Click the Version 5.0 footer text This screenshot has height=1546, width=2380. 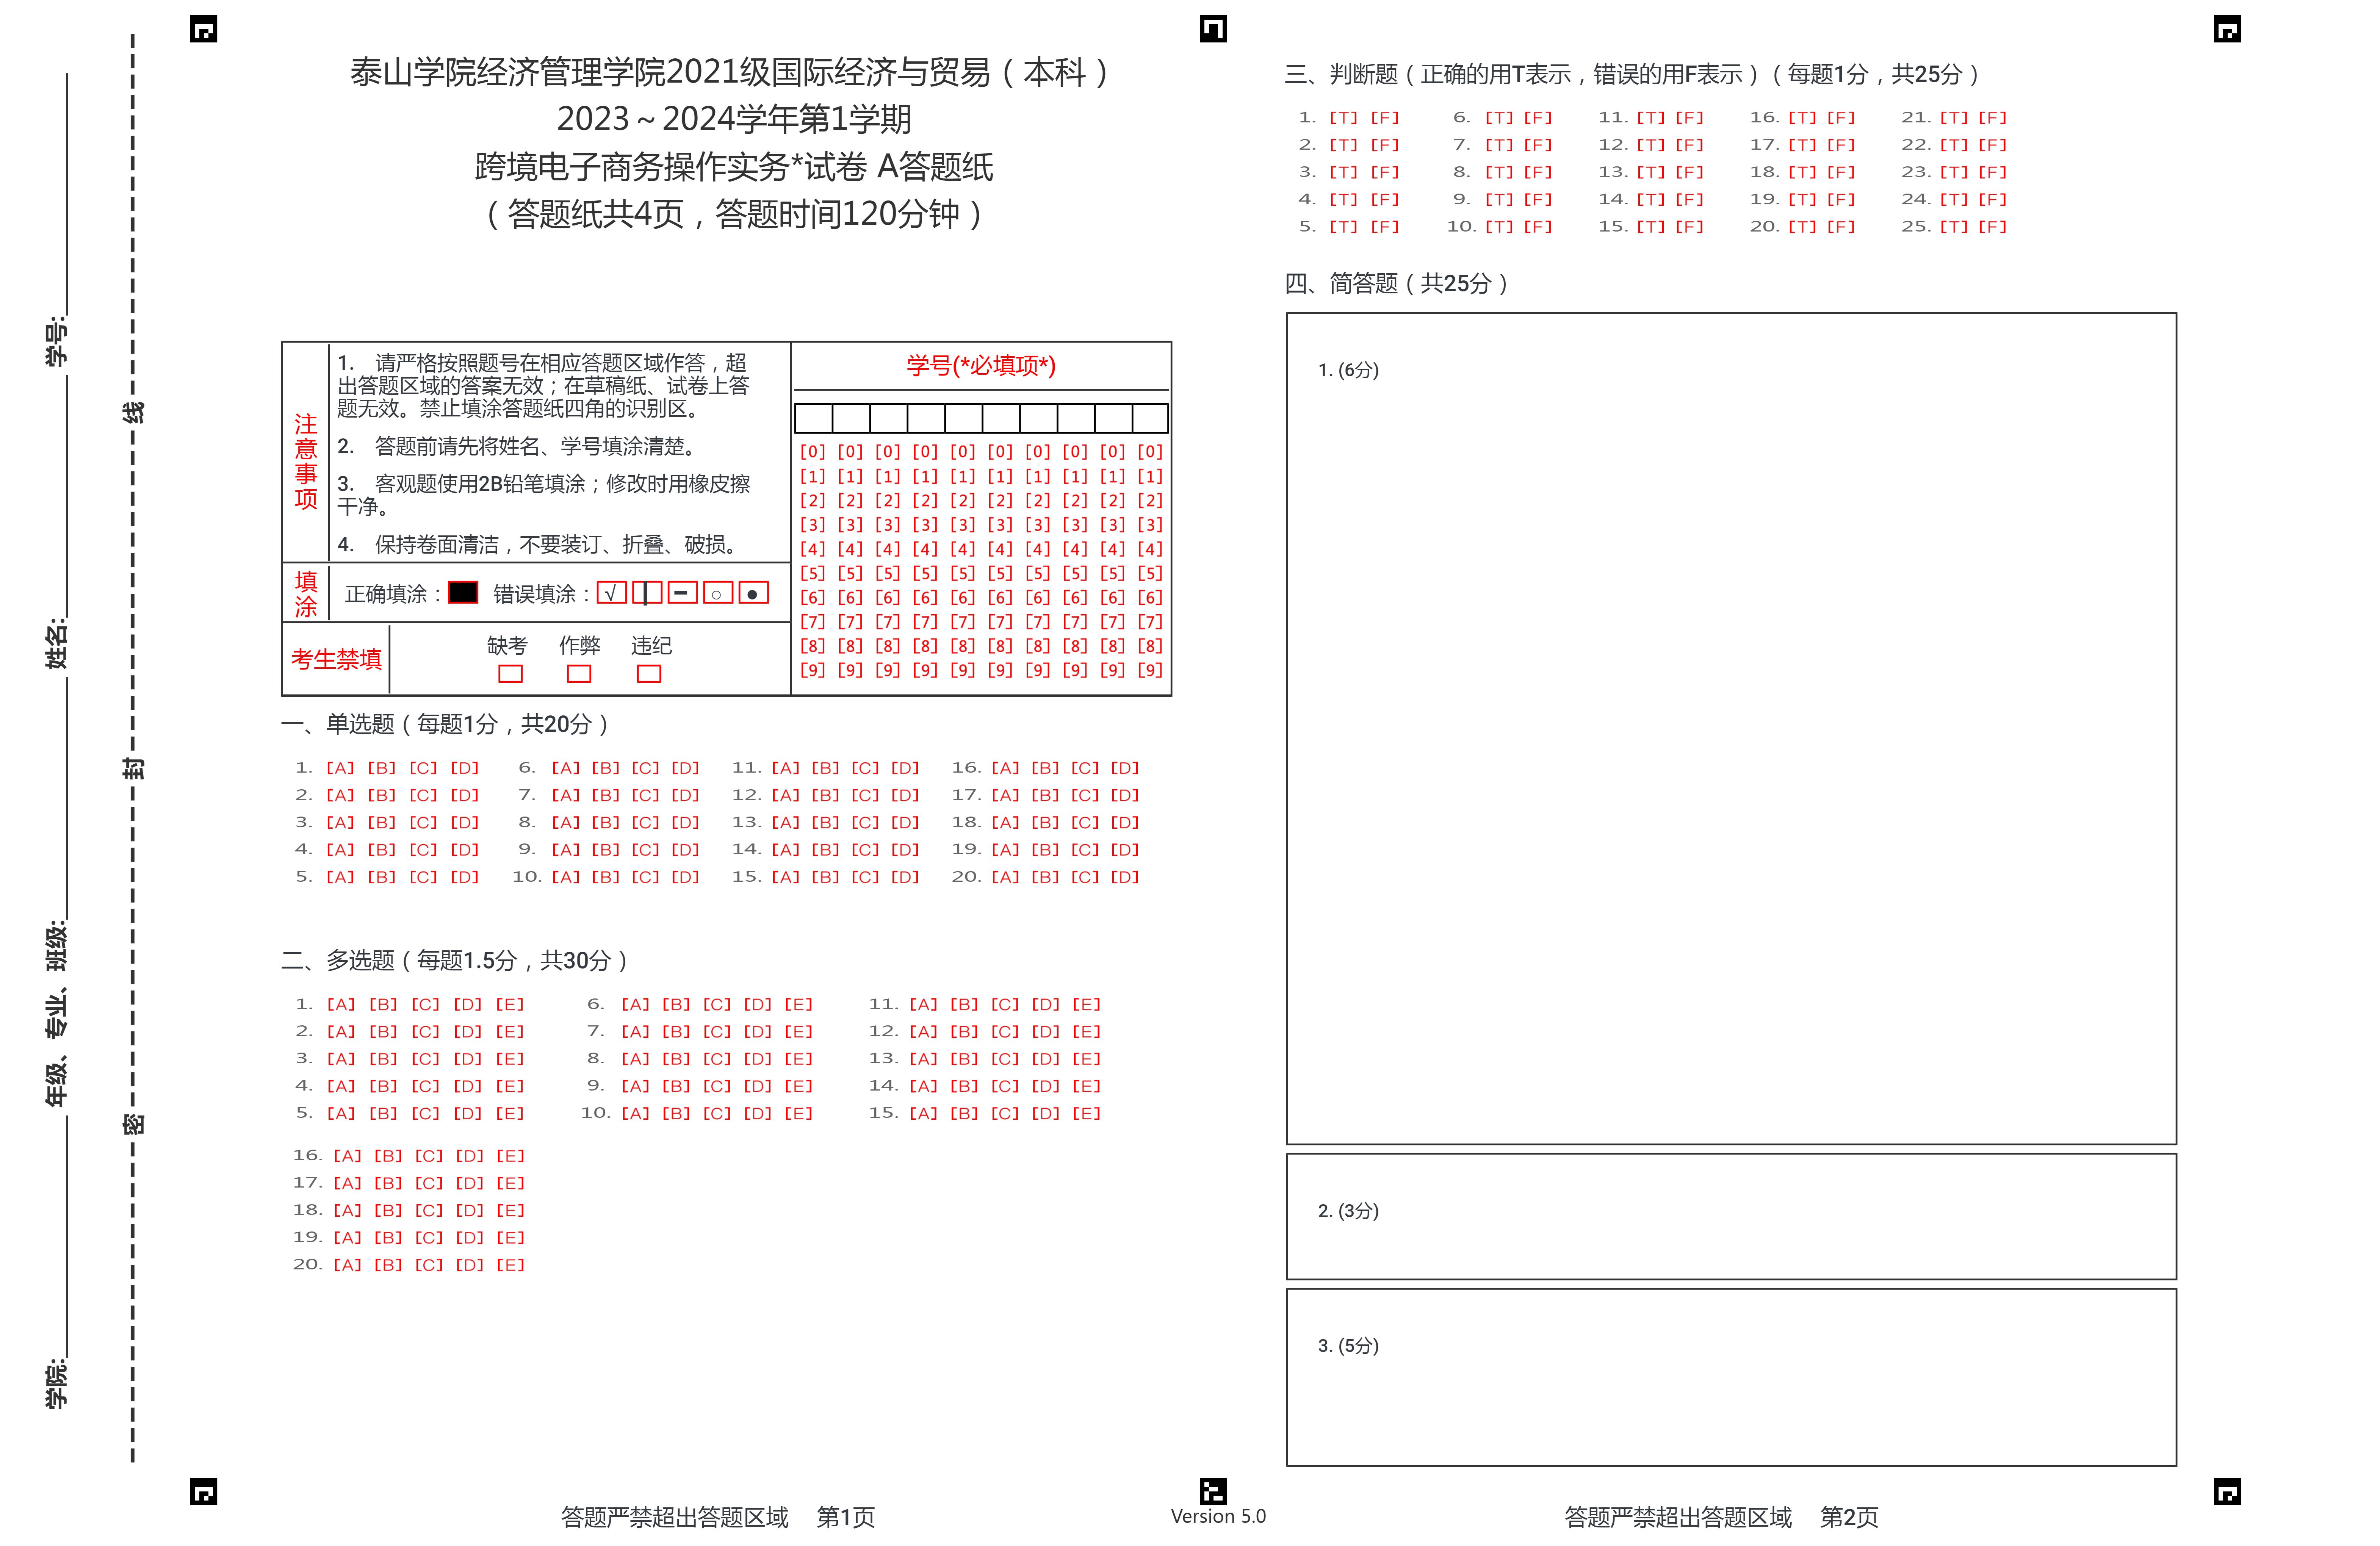(x=1218, y=1517)
